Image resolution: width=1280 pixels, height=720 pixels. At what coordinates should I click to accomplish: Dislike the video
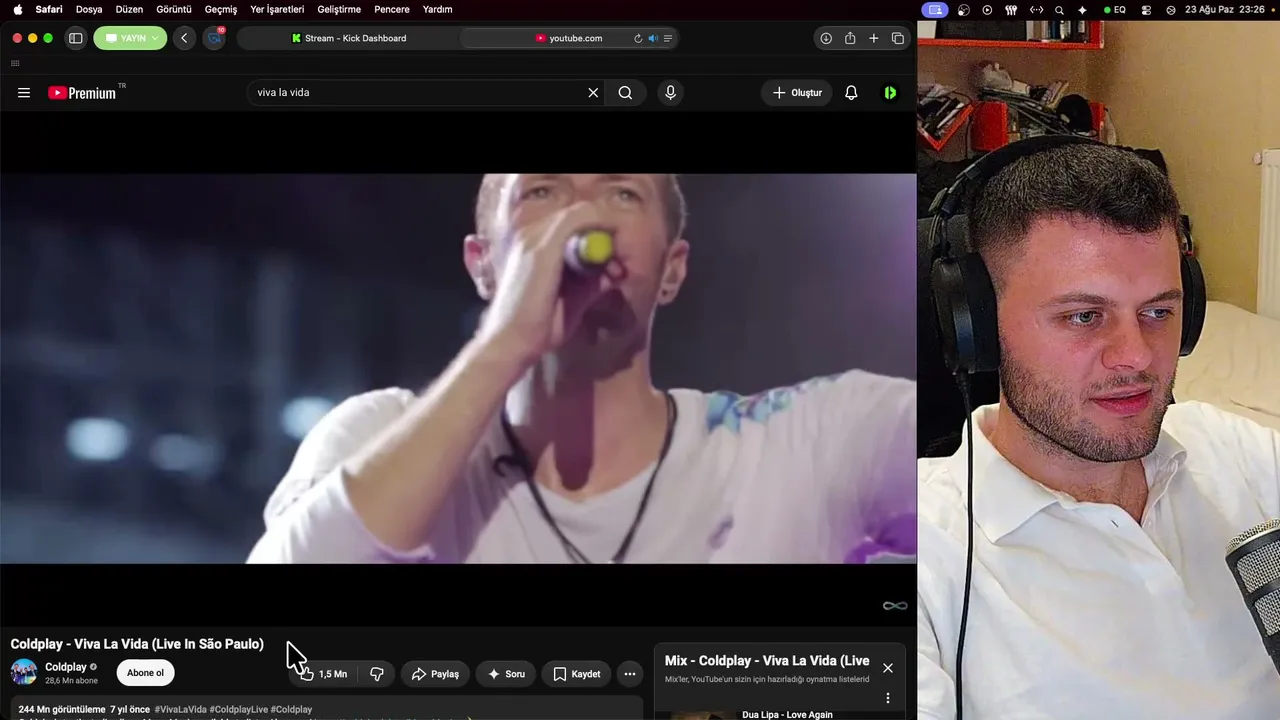click(x=377, y=674)
